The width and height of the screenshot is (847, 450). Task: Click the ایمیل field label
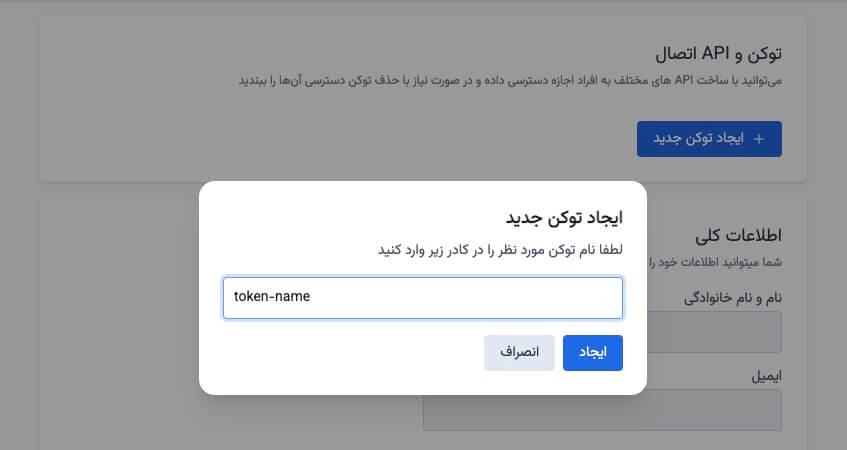[x=766, y=378]
